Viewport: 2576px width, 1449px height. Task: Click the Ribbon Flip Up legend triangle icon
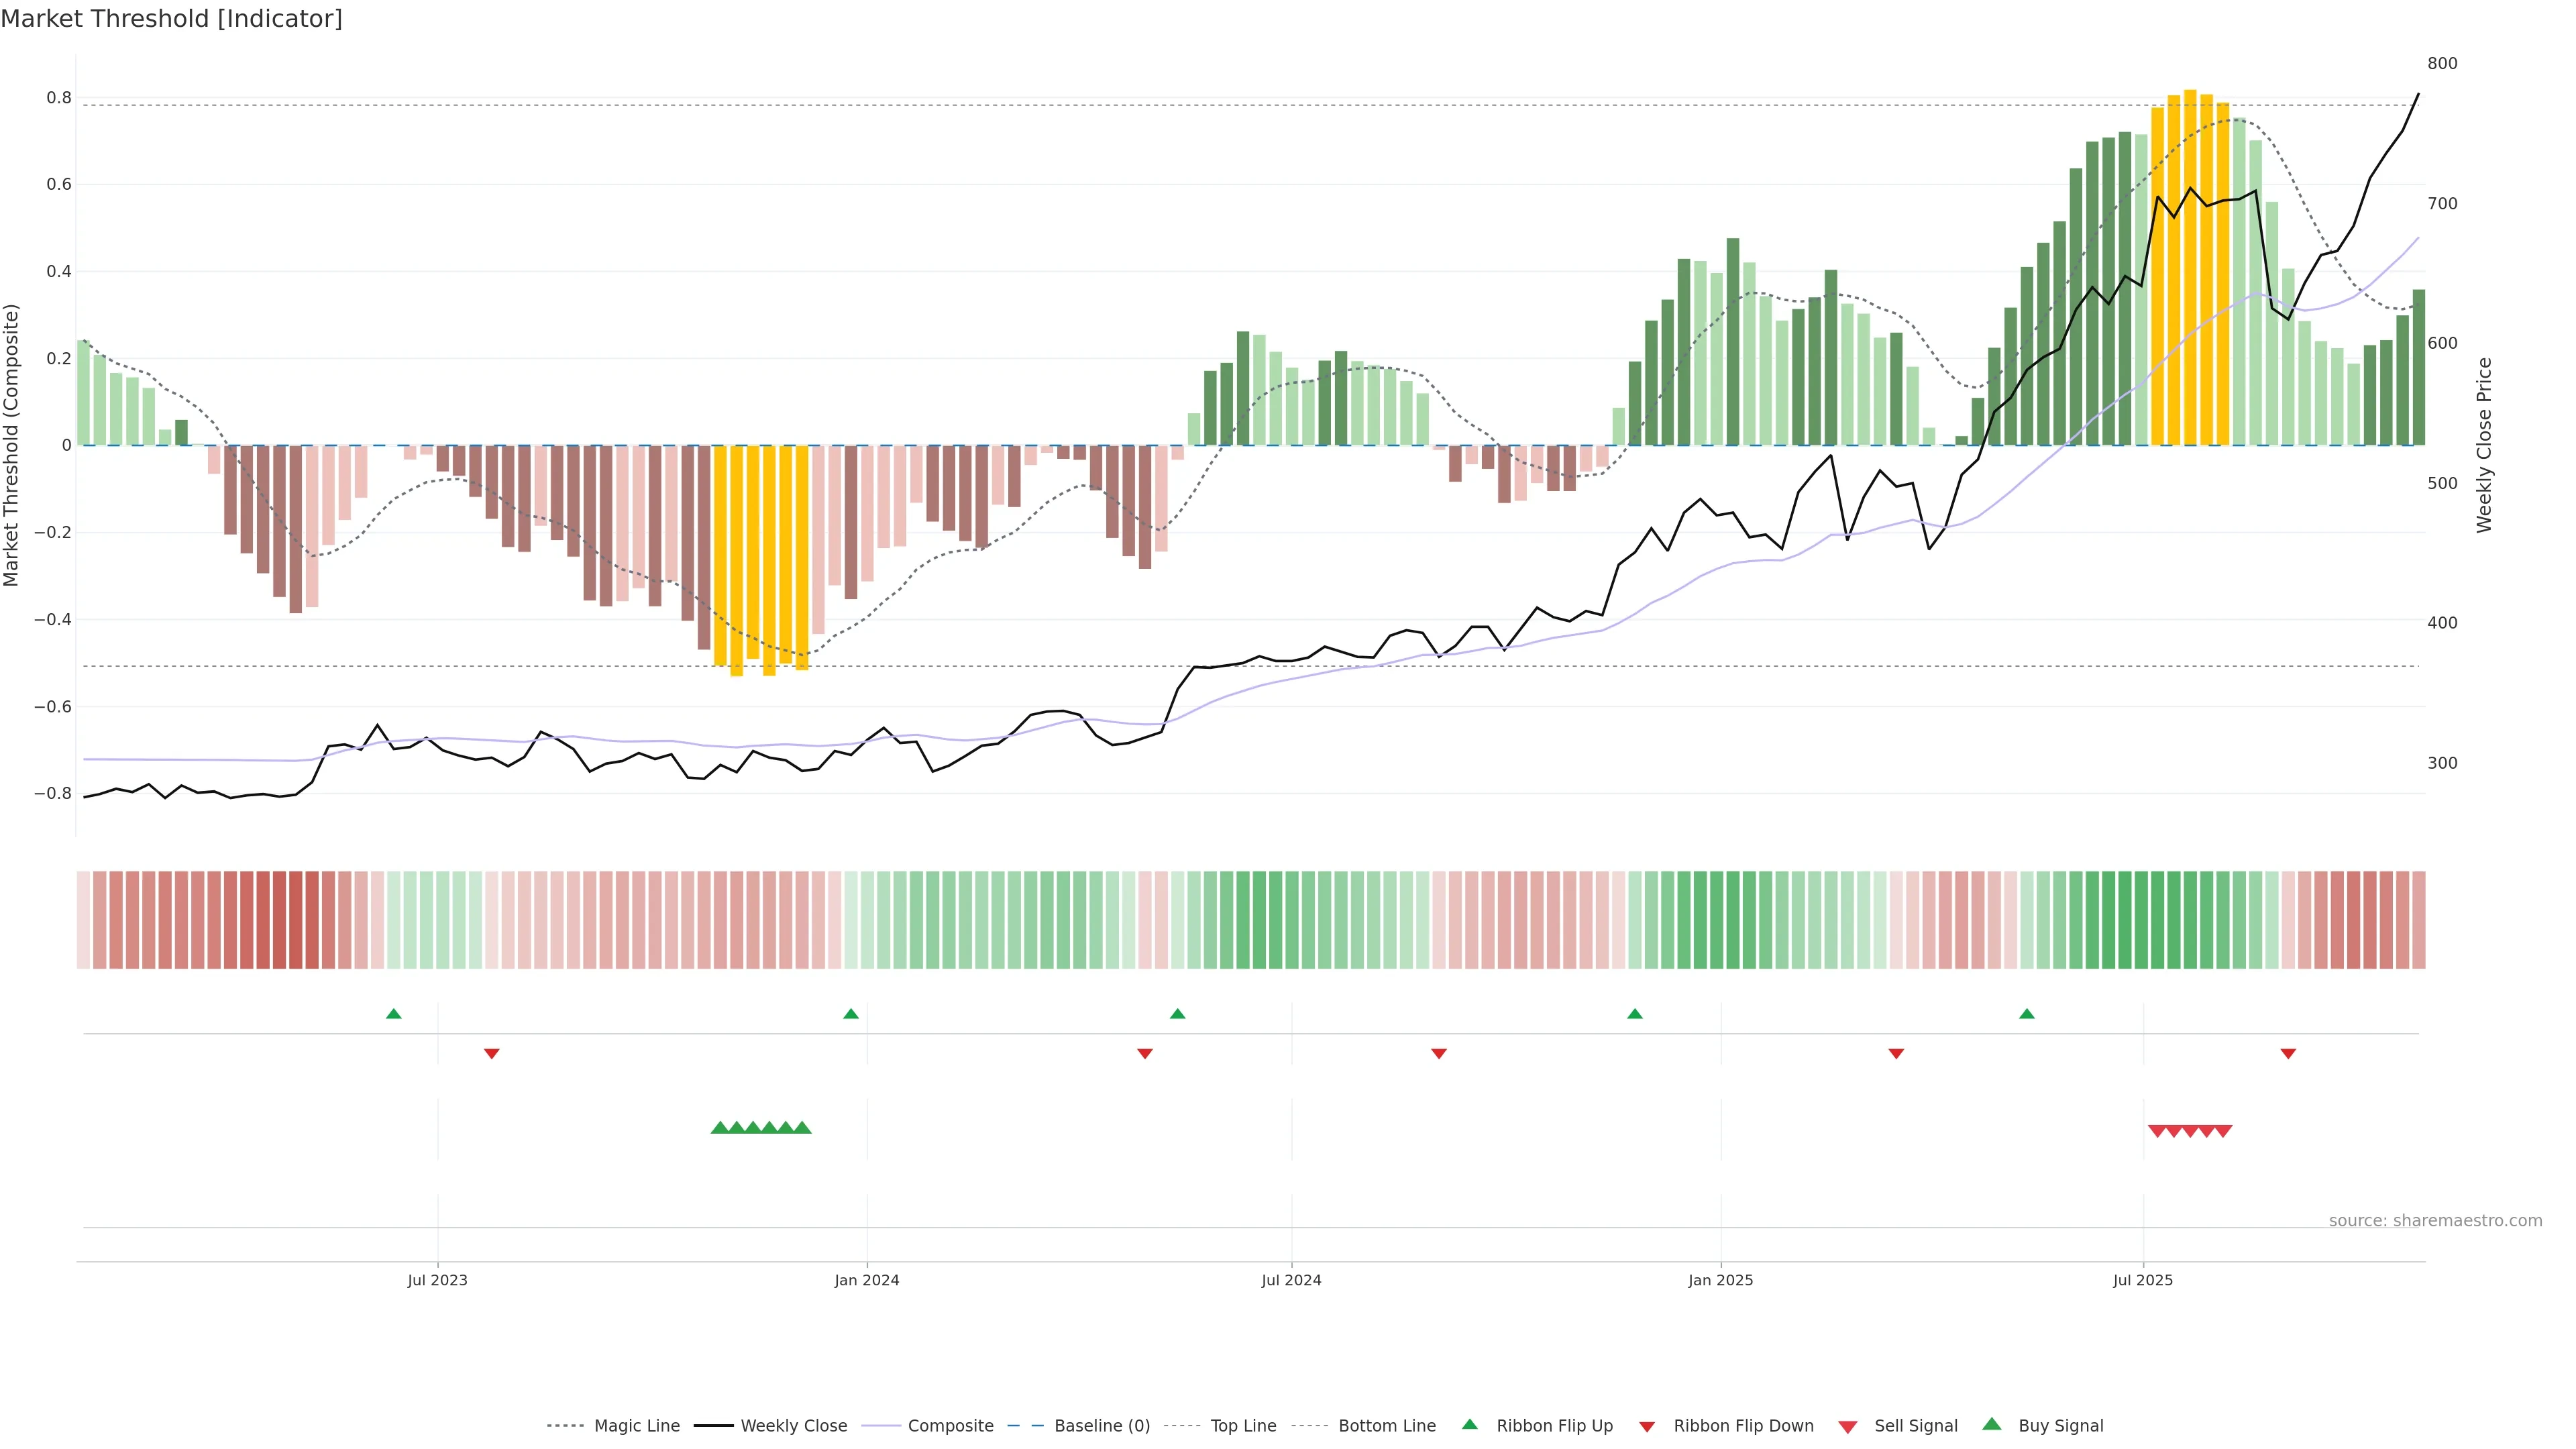[x=1469, y=1424]
